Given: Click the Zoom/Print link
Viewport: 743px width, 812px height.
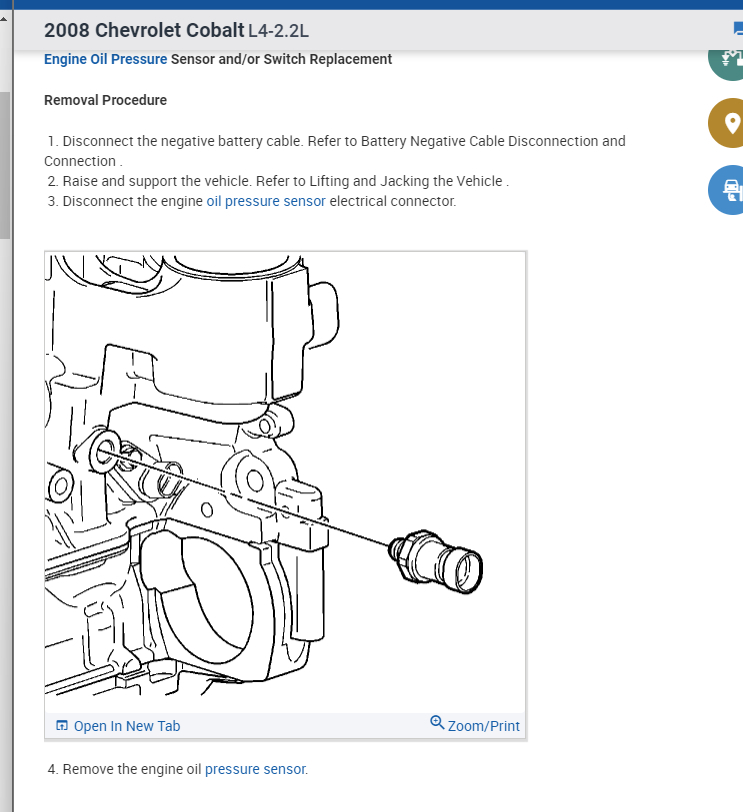Looking at the screenshot, I should (484, 726).
